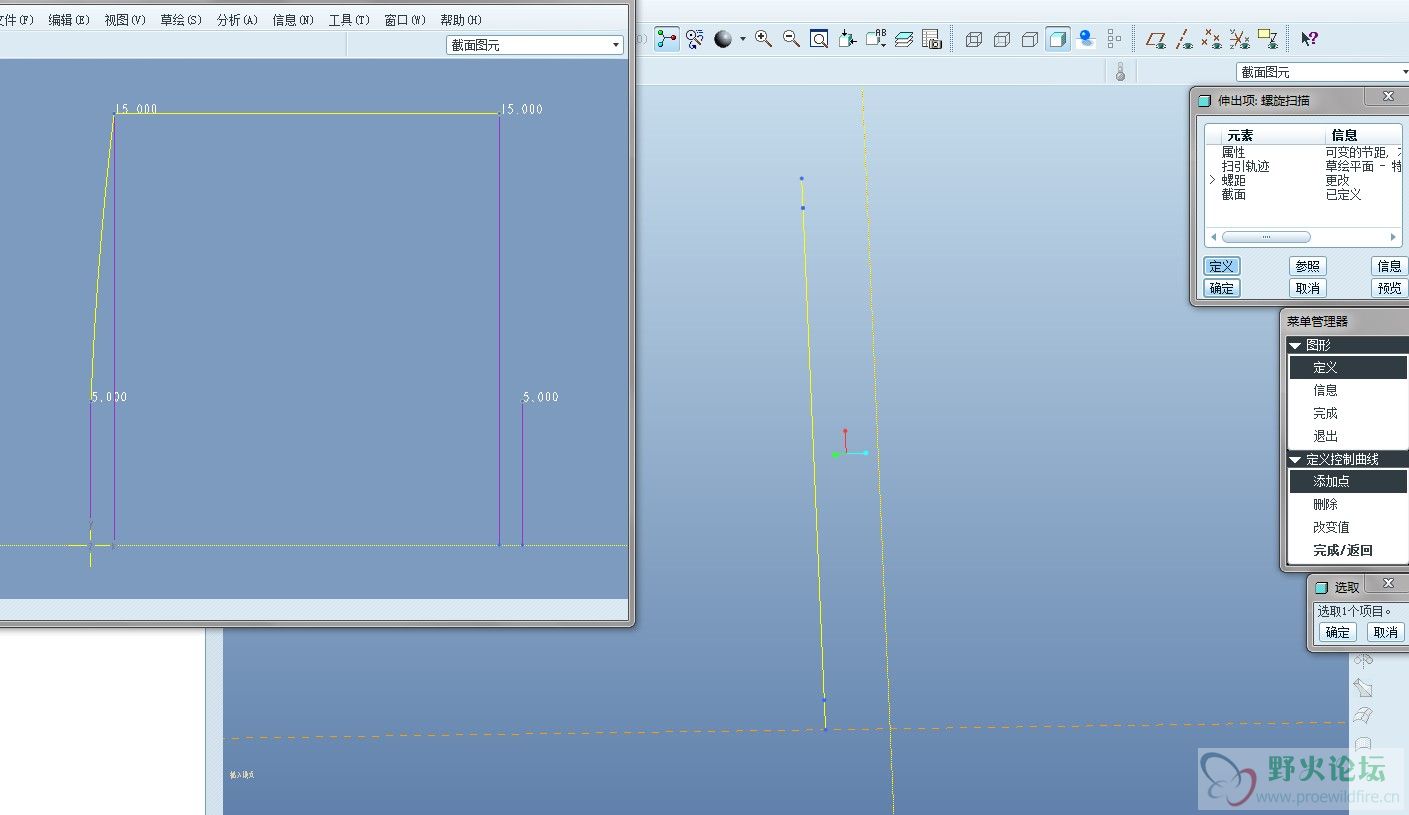The width and height of the screenshot is (1409, 815).
Task: Click the element list scroll right arrow
Action: (1393, 237)
